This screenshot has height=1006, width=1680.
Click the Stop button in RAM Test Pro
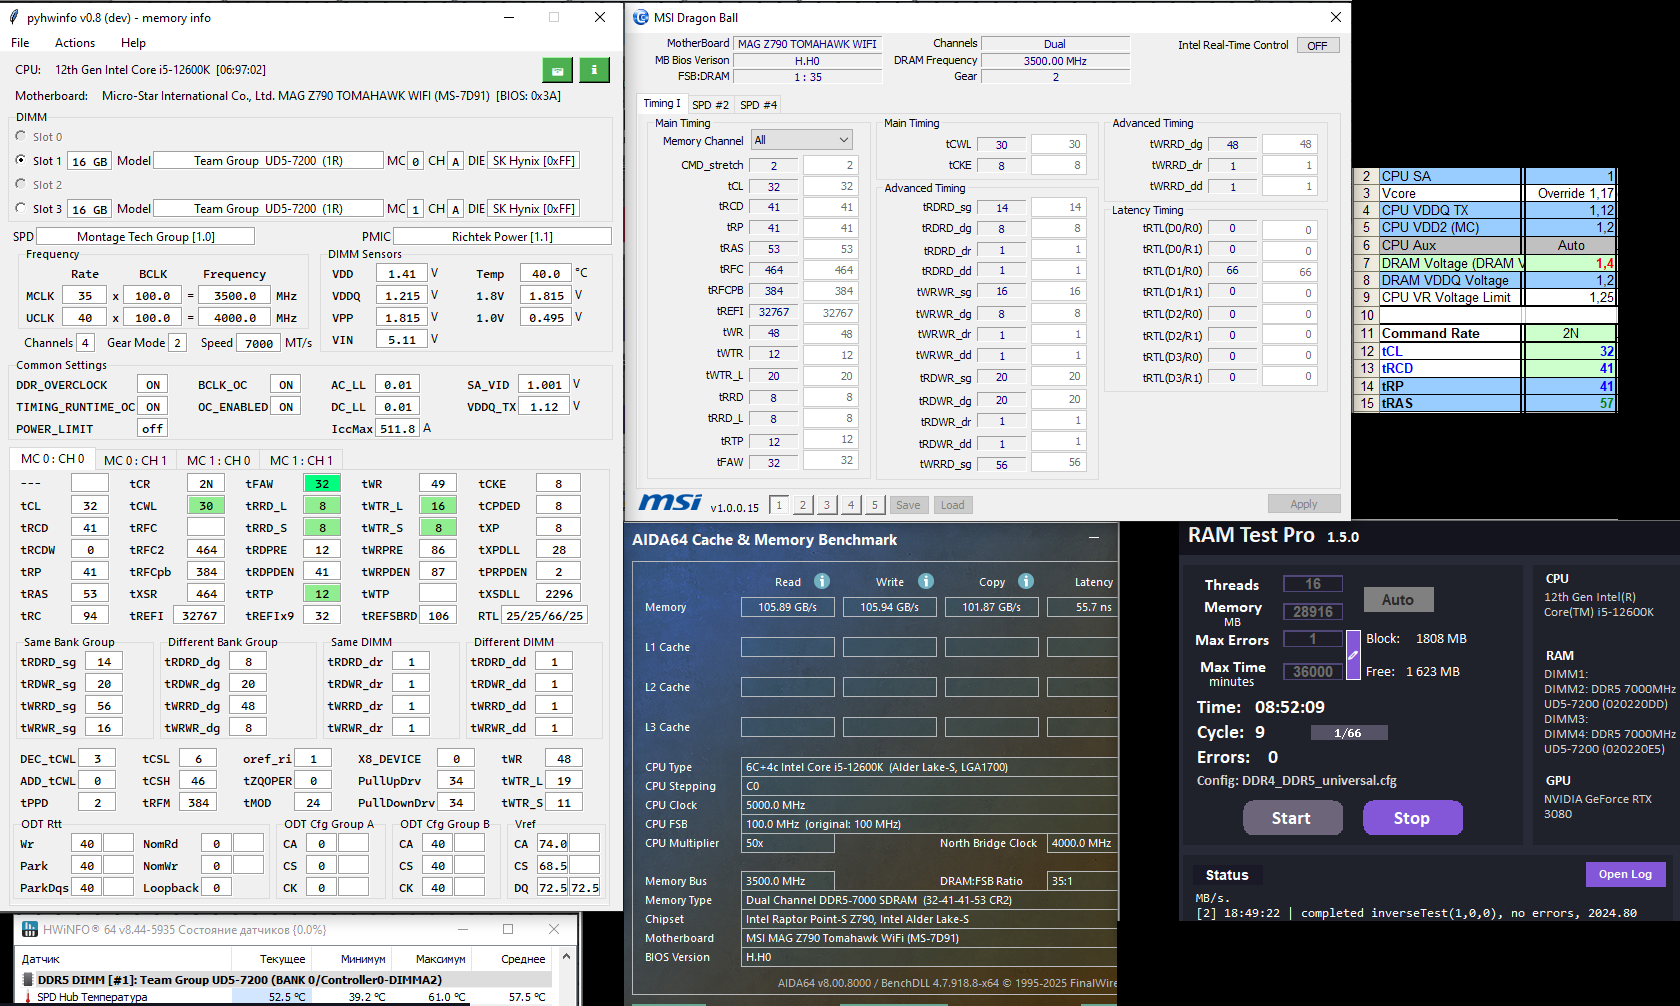[x=1412, y=818]
